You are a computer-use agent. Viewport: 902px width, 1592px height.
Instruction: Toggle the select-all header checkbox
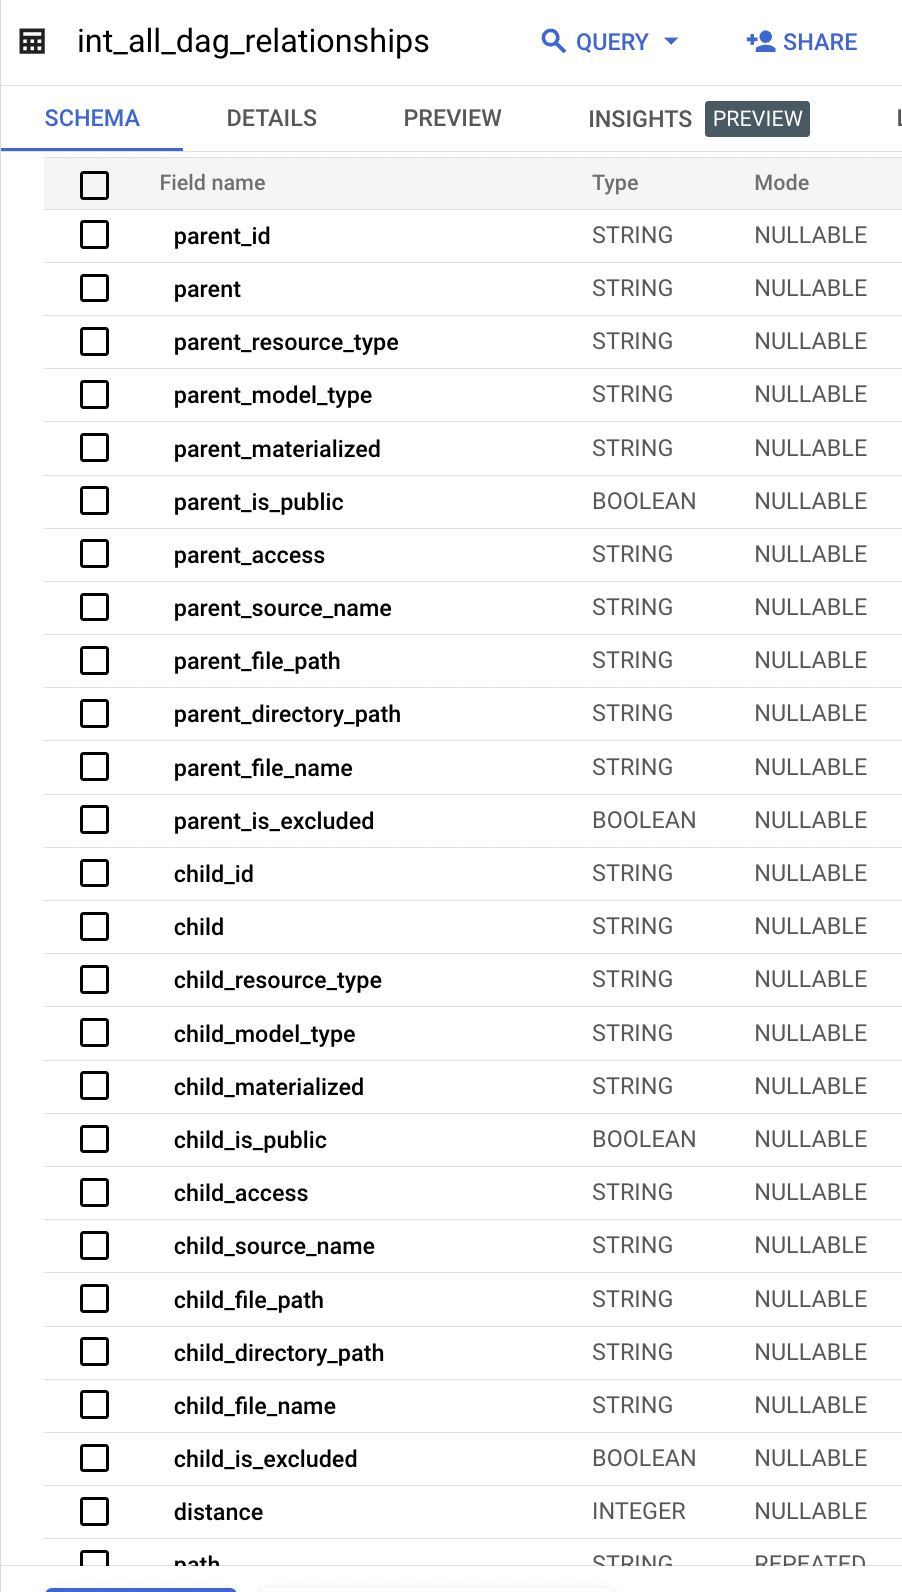94,184
